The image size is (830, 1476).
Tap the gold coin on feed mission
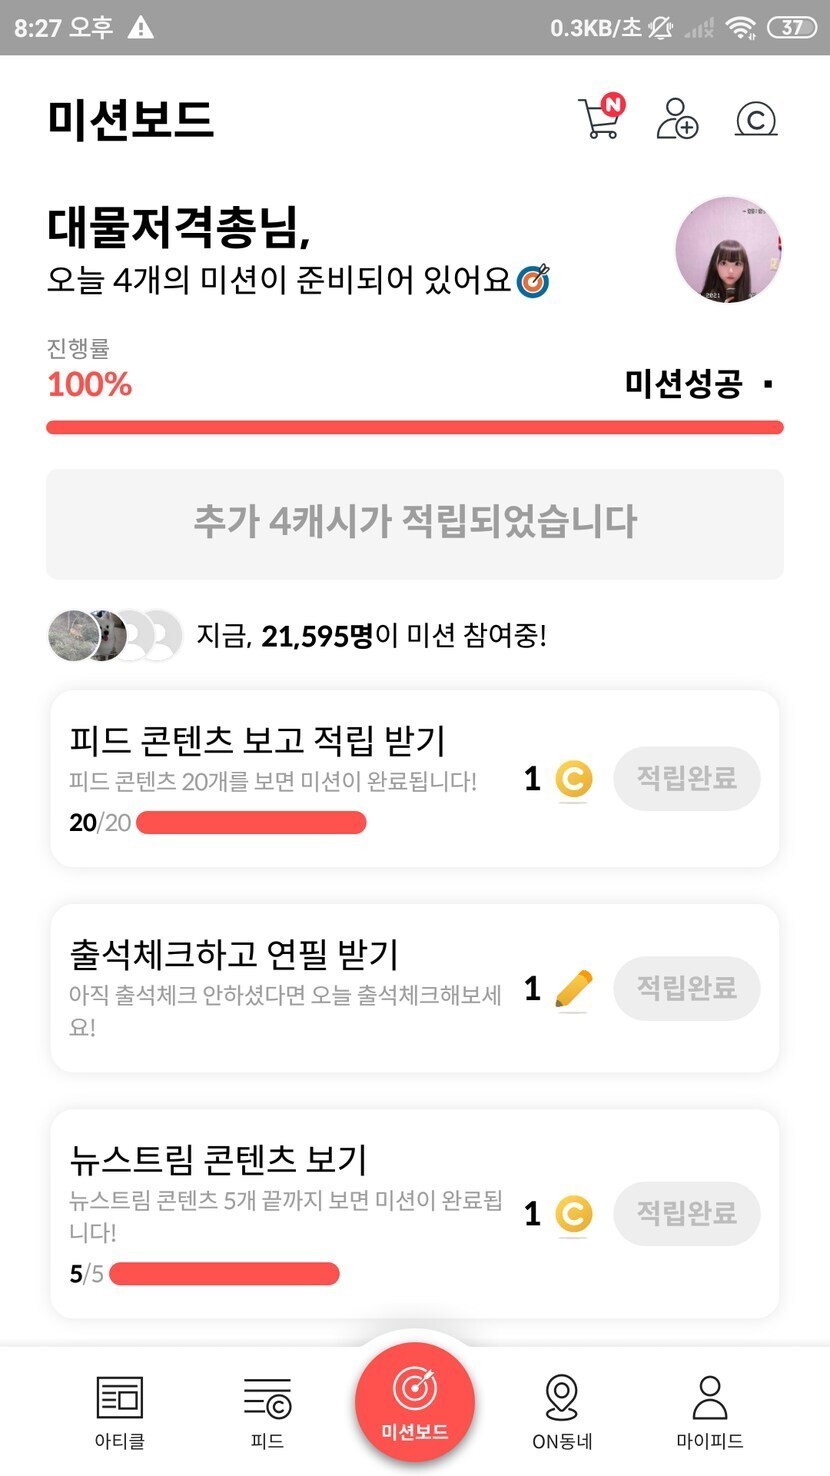573,780
